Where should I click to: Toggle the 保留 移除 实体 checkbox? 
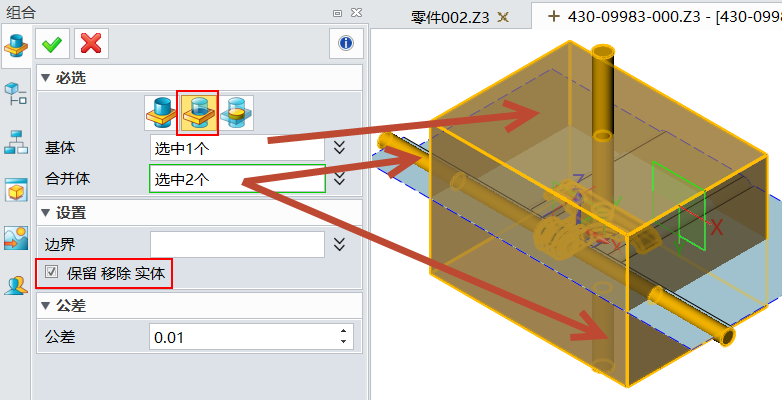51,272
